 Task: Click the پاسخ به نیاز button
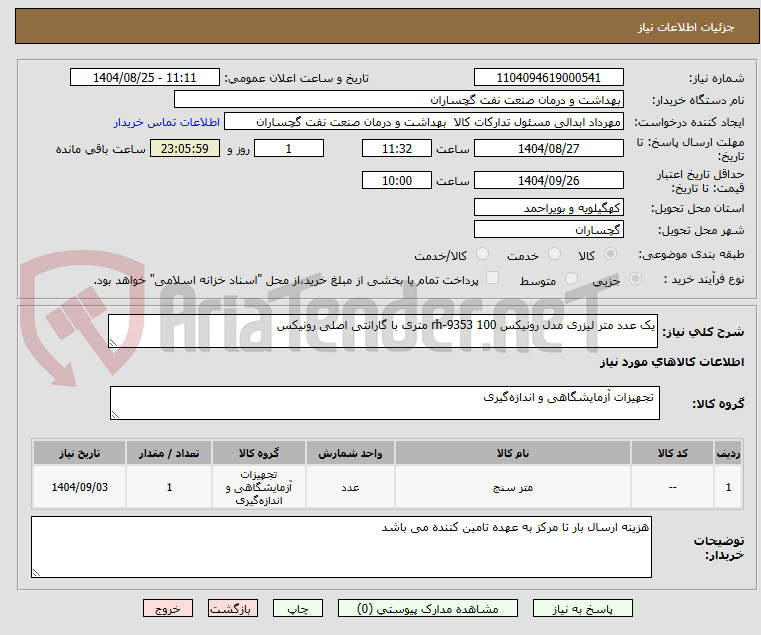click(582, 608)
